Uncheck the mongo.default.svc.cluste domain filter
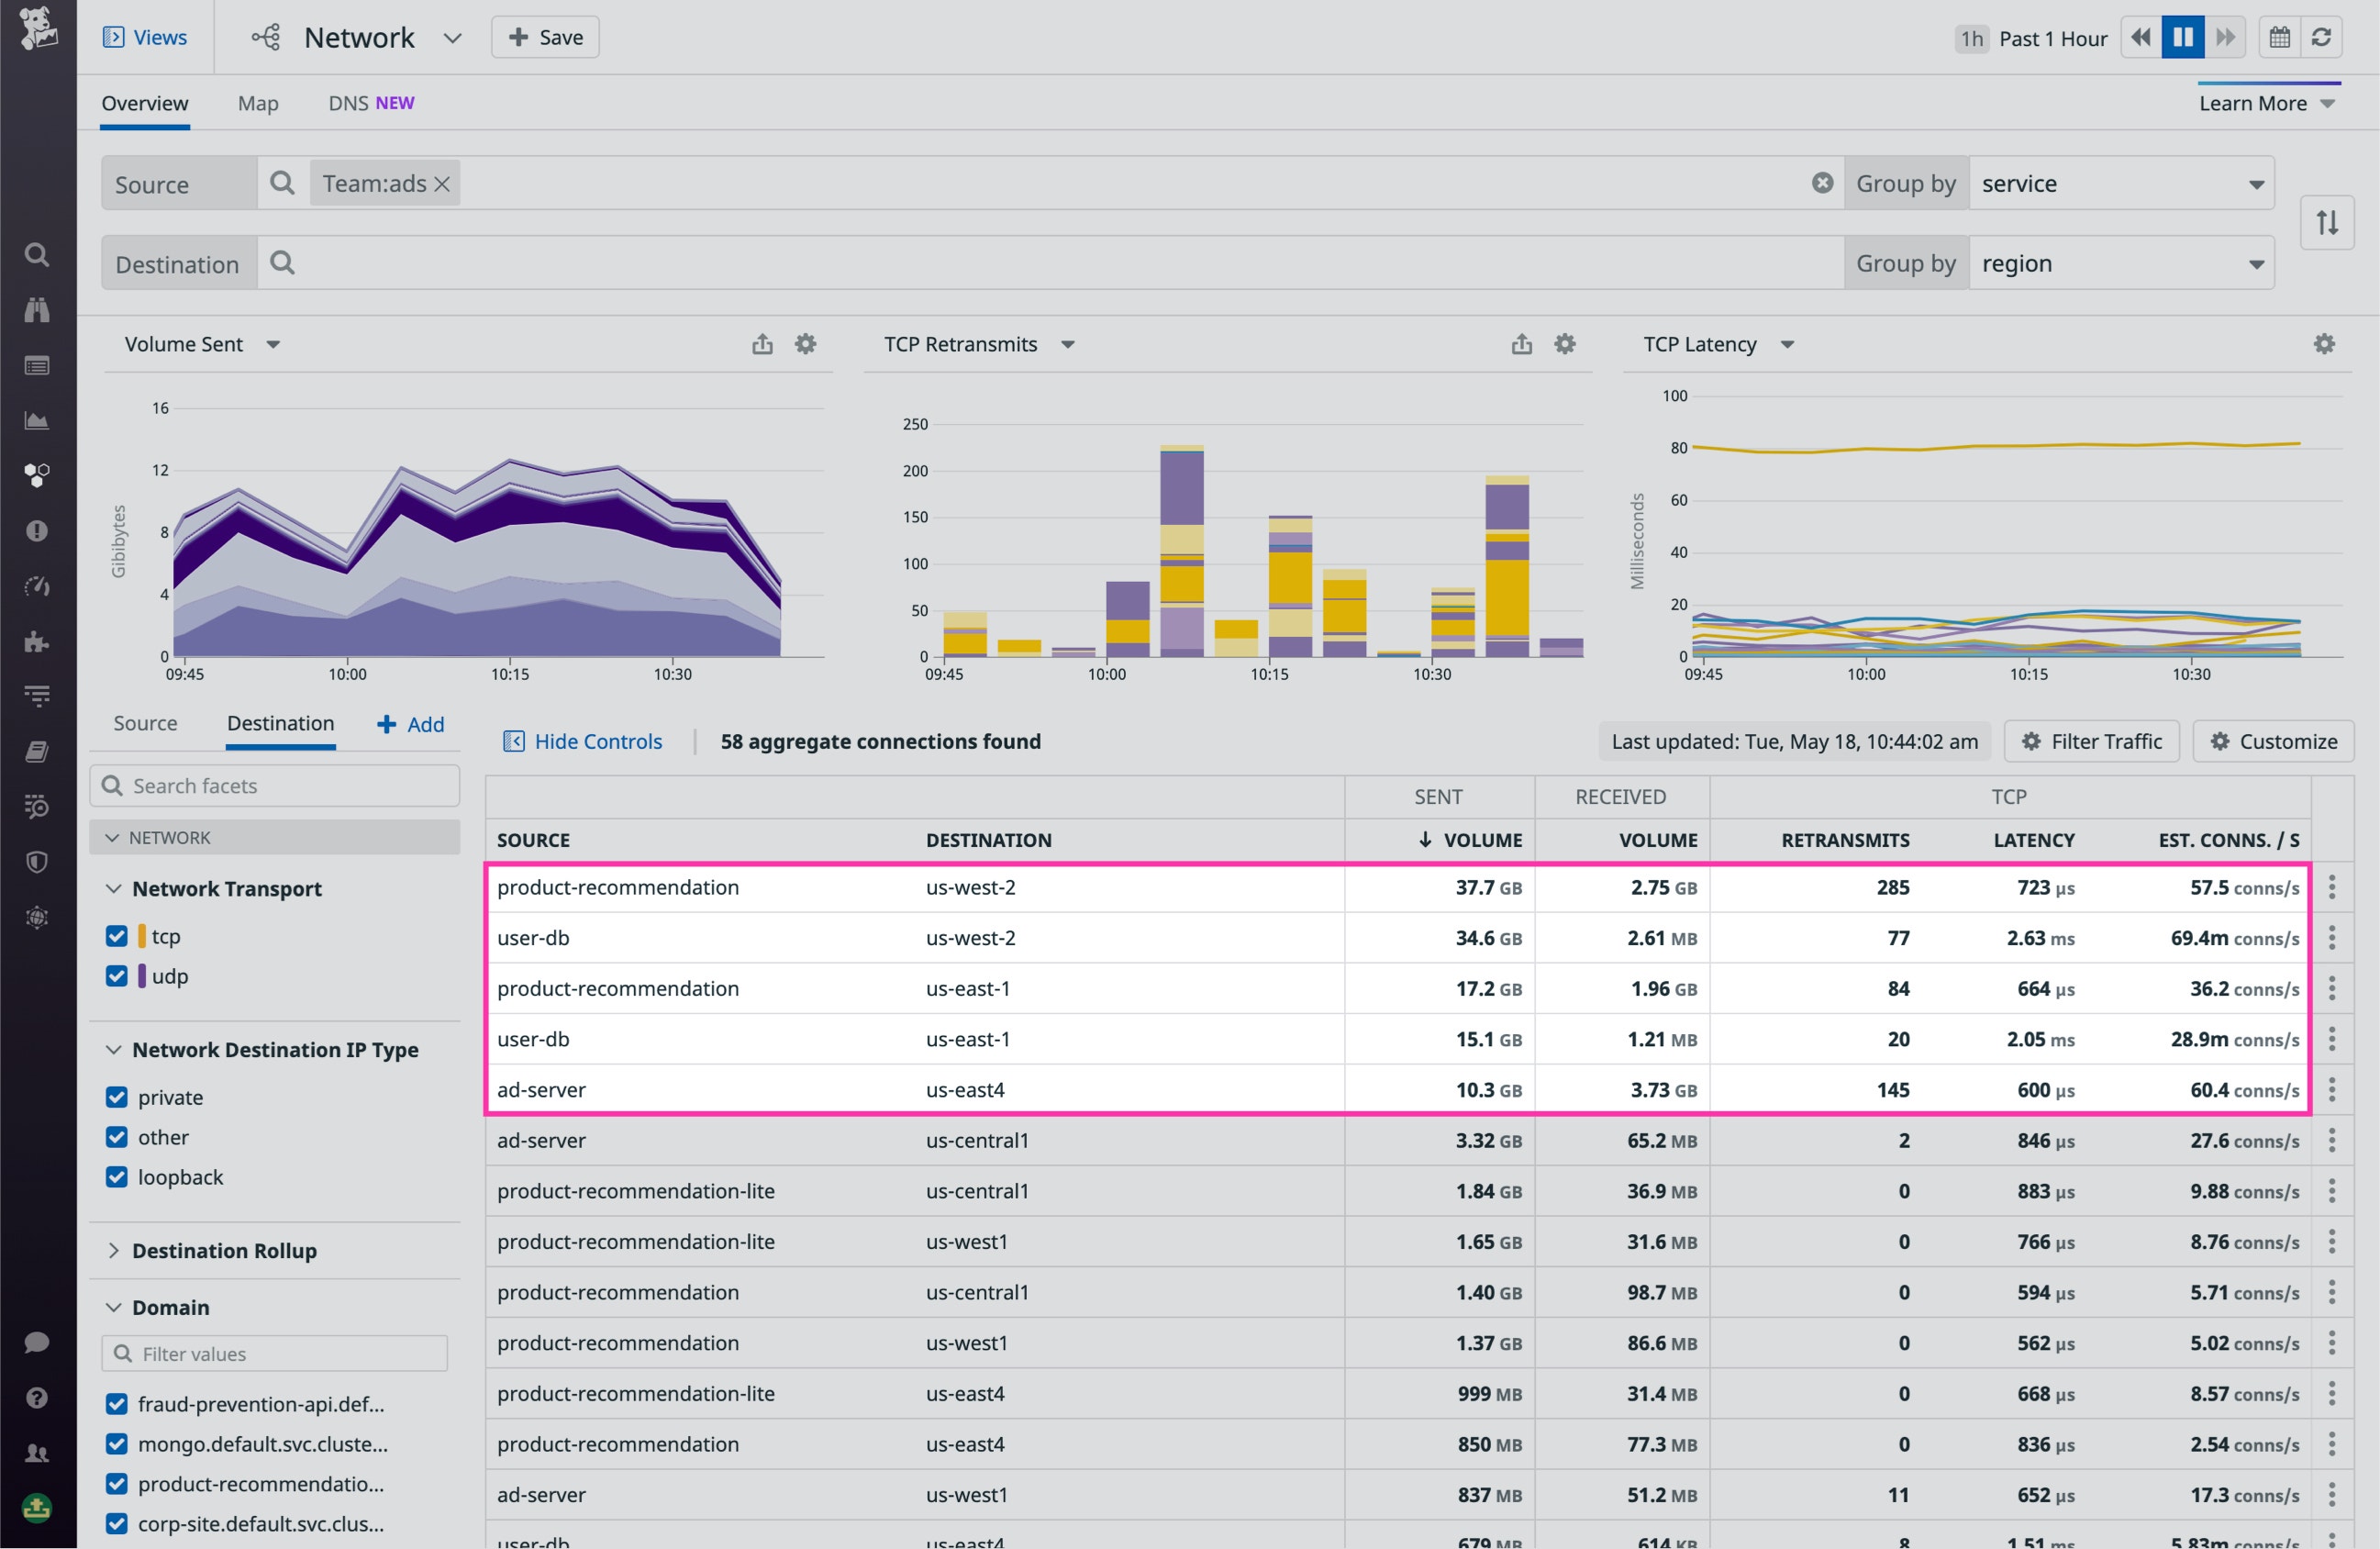Image resolution: width=2380 pixels, height=1549 pixels. point(116,1443)
